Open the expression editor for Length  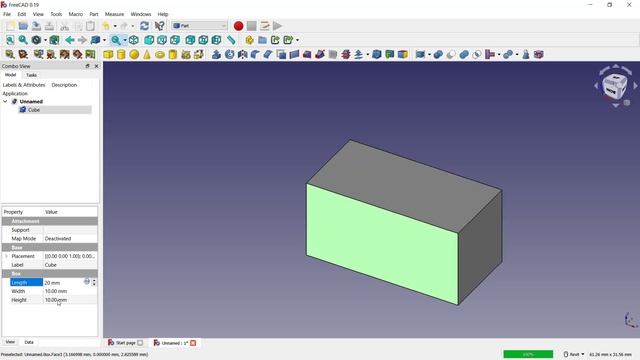pos(87,282)
